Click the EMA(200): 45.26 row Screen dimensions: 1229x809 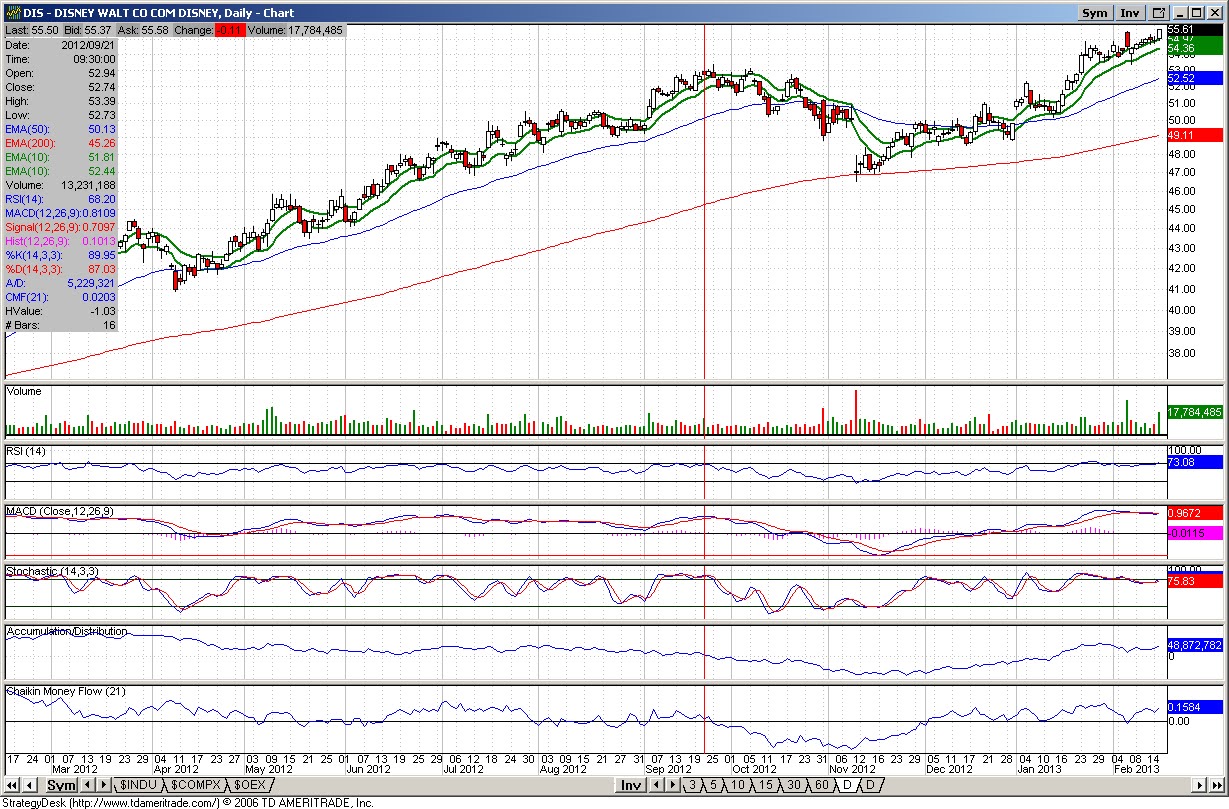click(x=62, y=143)
